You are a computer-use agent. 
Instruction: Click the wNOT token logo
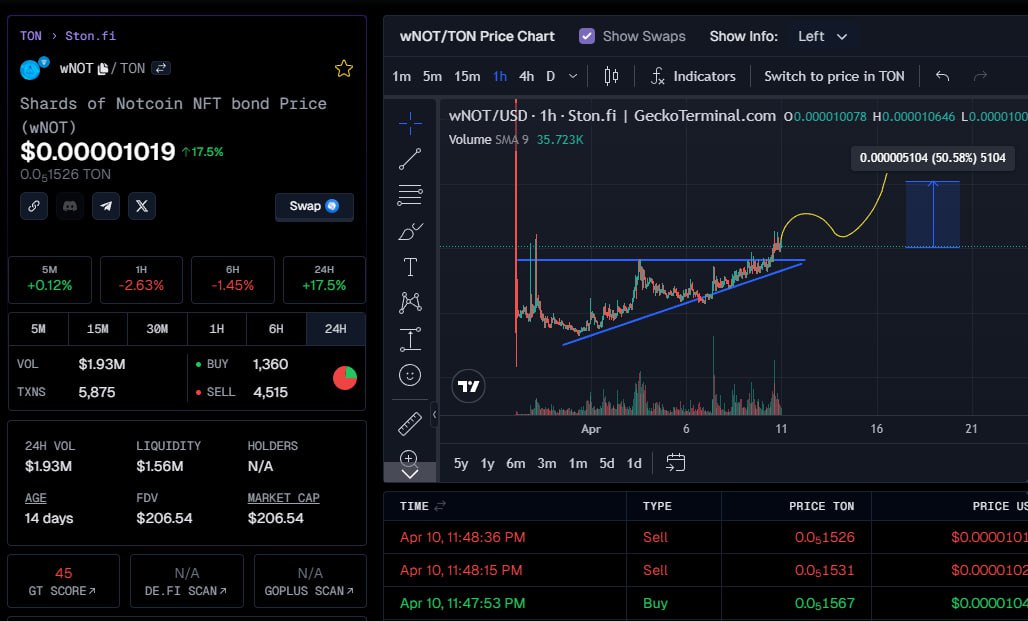30,70
